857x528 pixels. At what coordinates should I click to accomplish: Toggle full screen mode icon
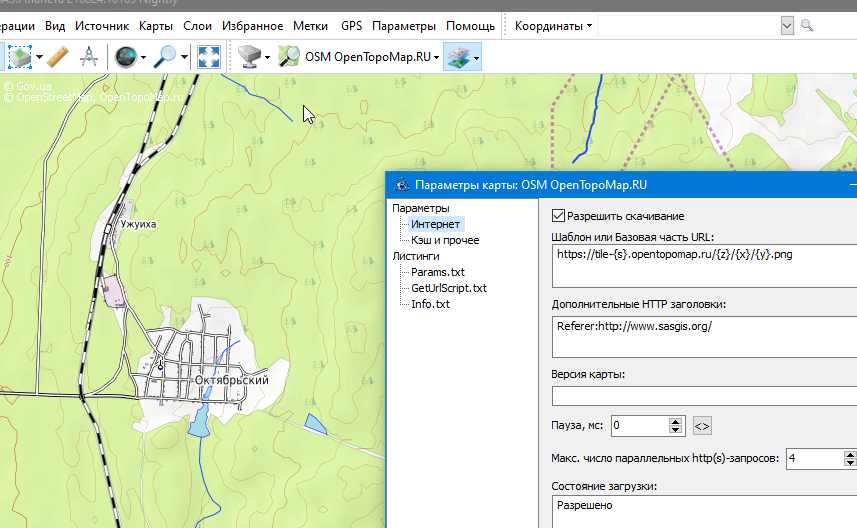[x=209, y=57]
